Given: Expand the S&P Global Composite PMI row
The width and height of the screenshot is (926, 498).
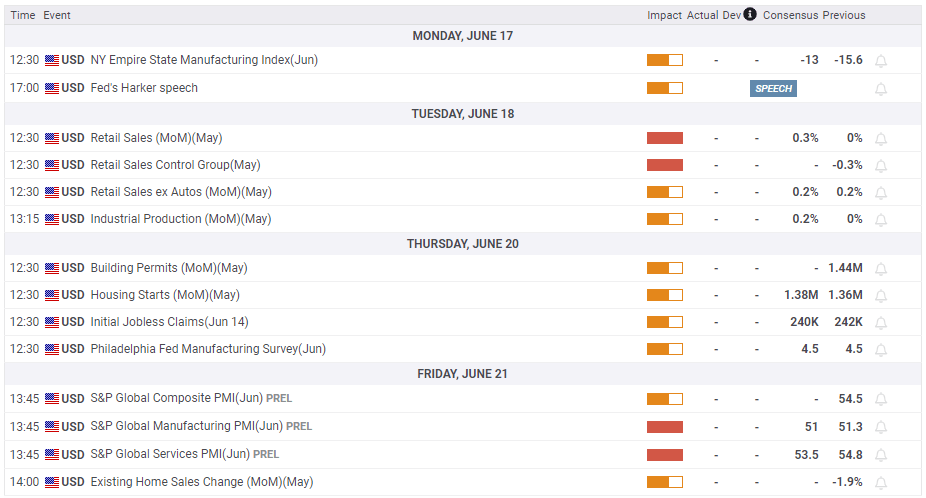Looking at the screenshot, I should pyautogui.click(x=172, y=399).
